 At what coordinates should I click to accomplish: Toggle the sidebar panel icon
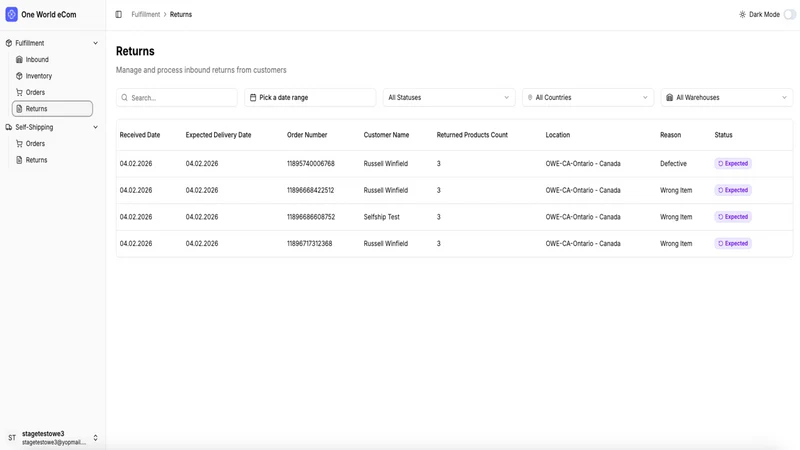coord(118,14)
